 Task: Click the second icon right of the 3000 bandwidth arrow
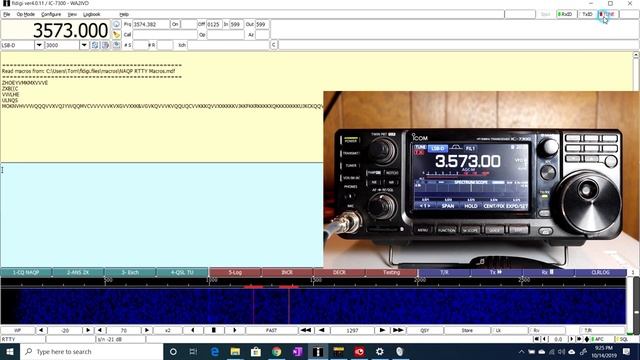105,45
